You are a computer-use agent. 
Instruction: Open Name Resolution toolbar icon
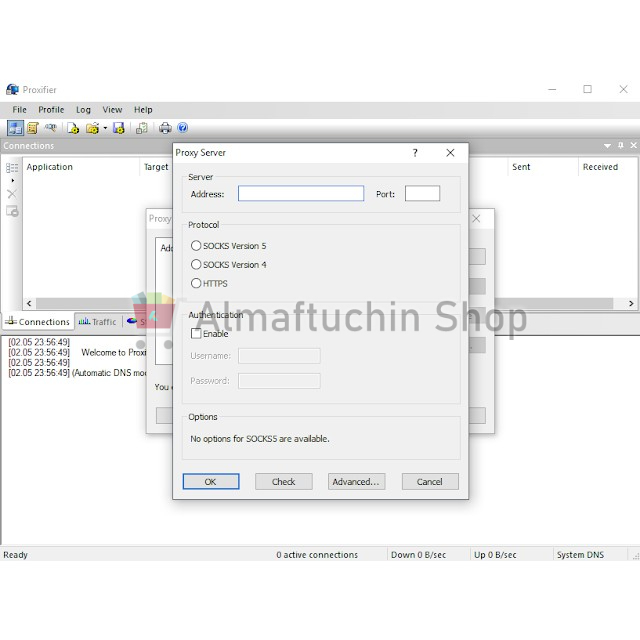click(x=50, y=128)
